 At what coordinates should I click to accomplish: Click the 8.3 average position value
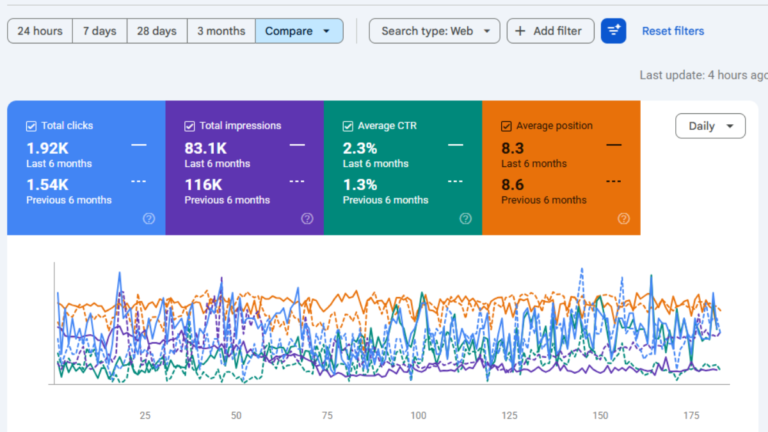[x=512, y=148]
